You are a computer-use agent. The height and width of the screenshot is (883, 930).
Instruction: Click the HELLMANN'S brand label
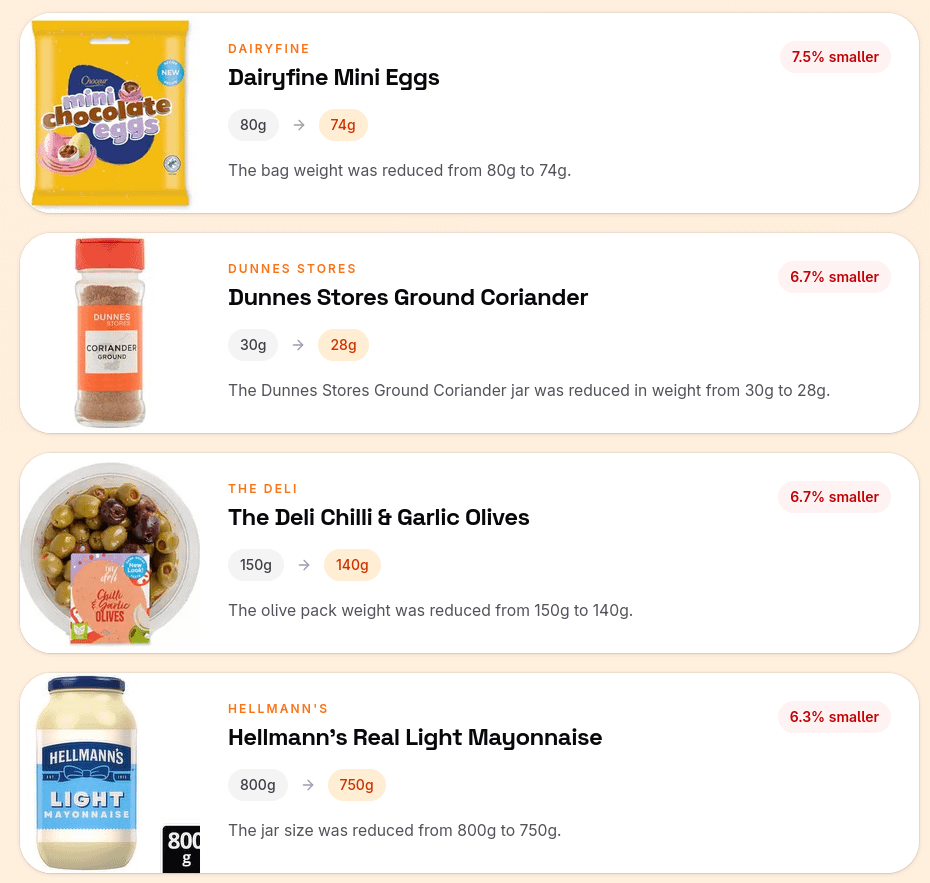[278, 709]
